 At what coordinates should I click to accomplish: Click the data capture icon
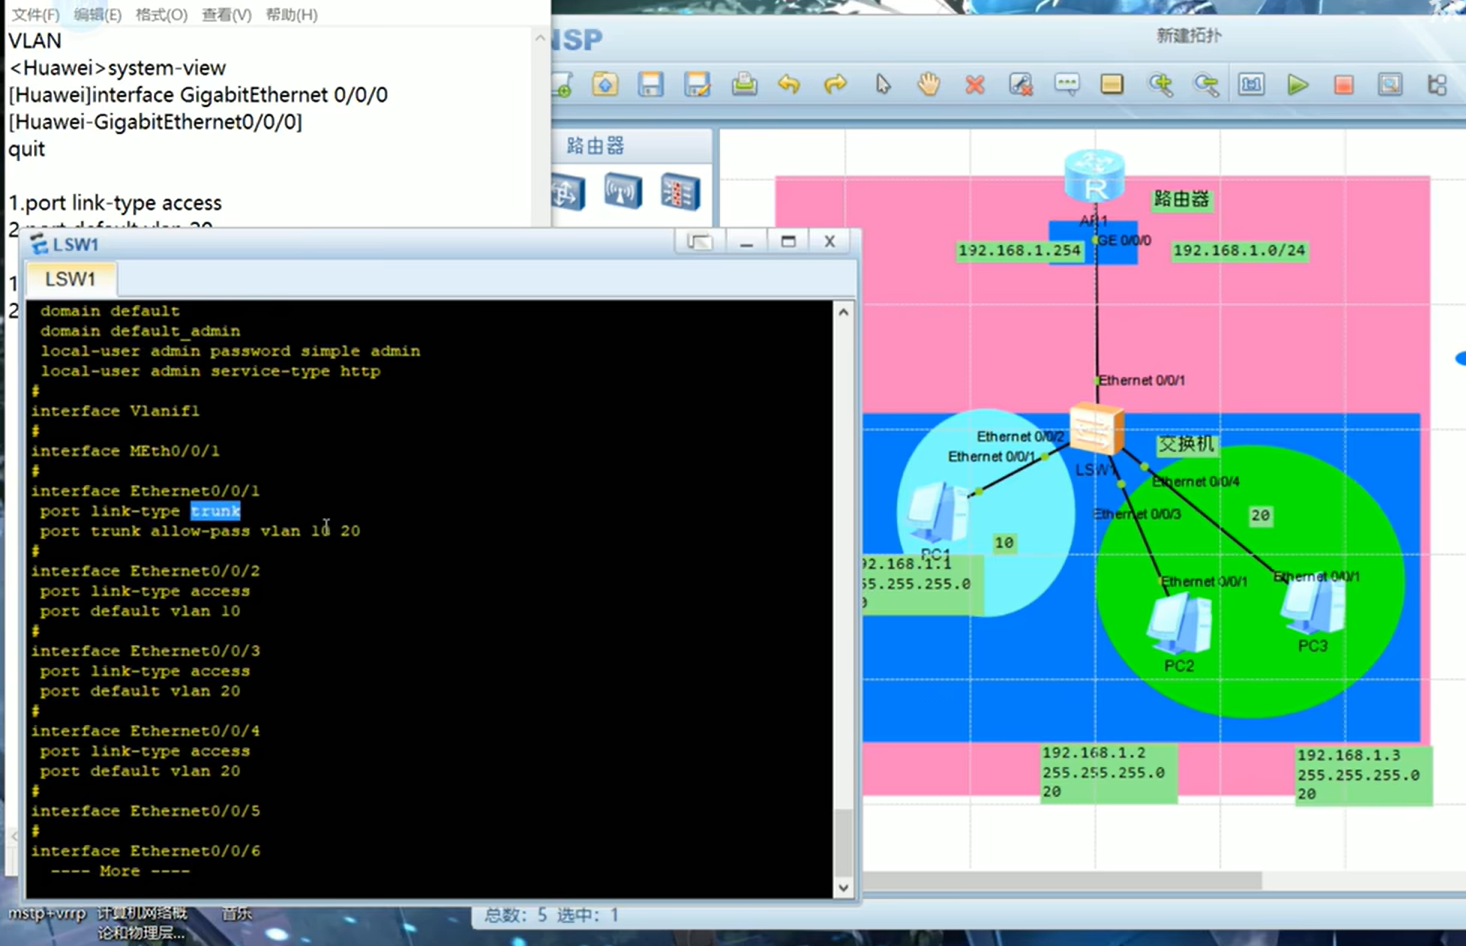(x=1390, y=85)
